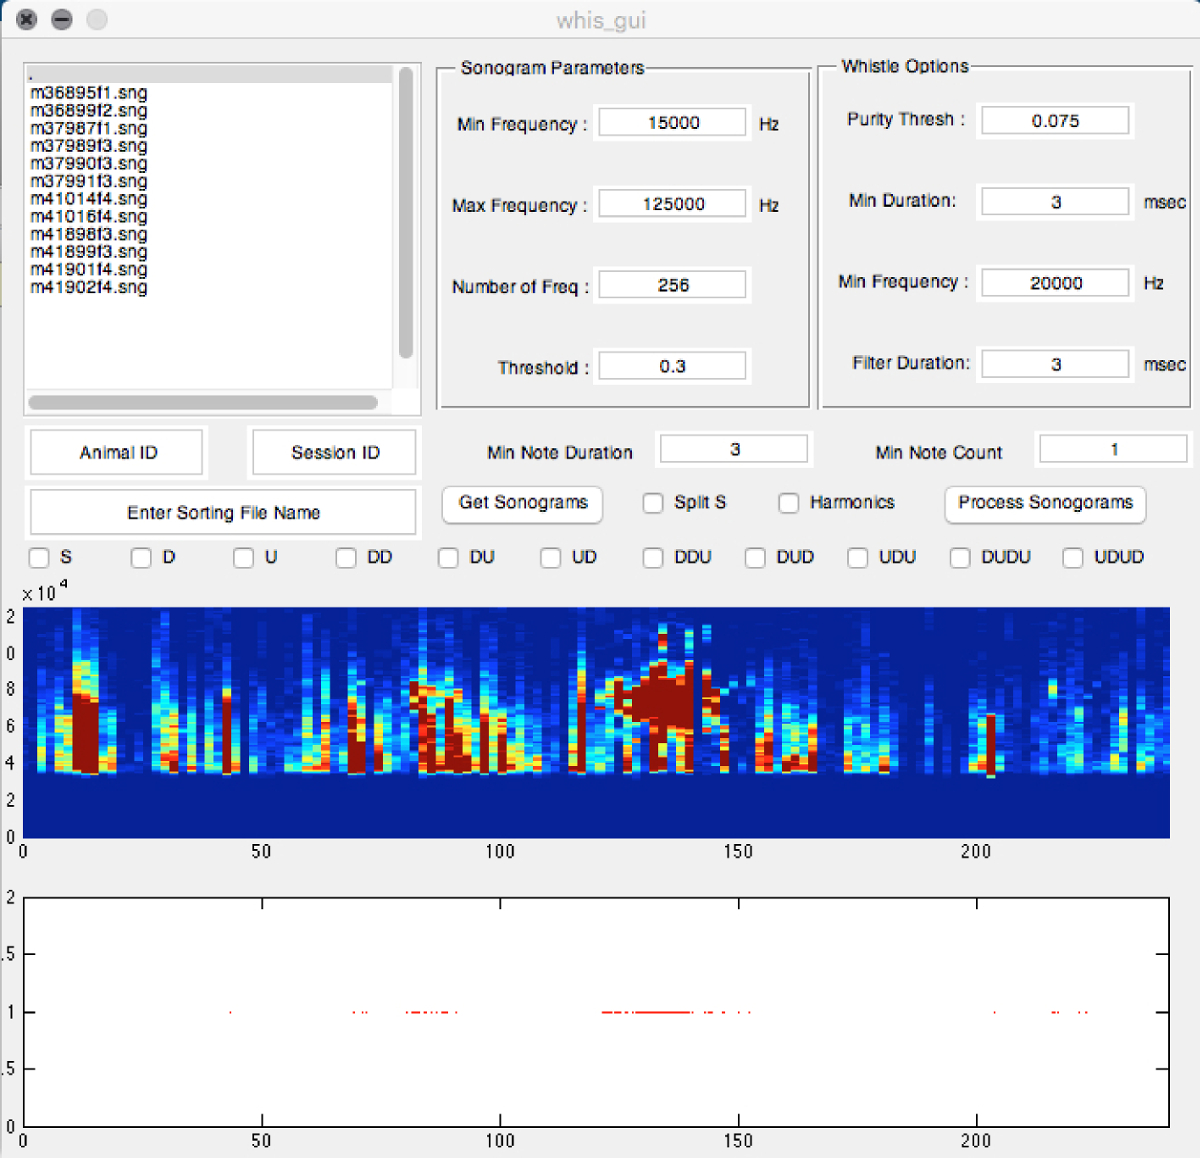Click the file list vertical scrollbar
This screenshot has height=1158, width=1200.
click(x=406, y=212)
